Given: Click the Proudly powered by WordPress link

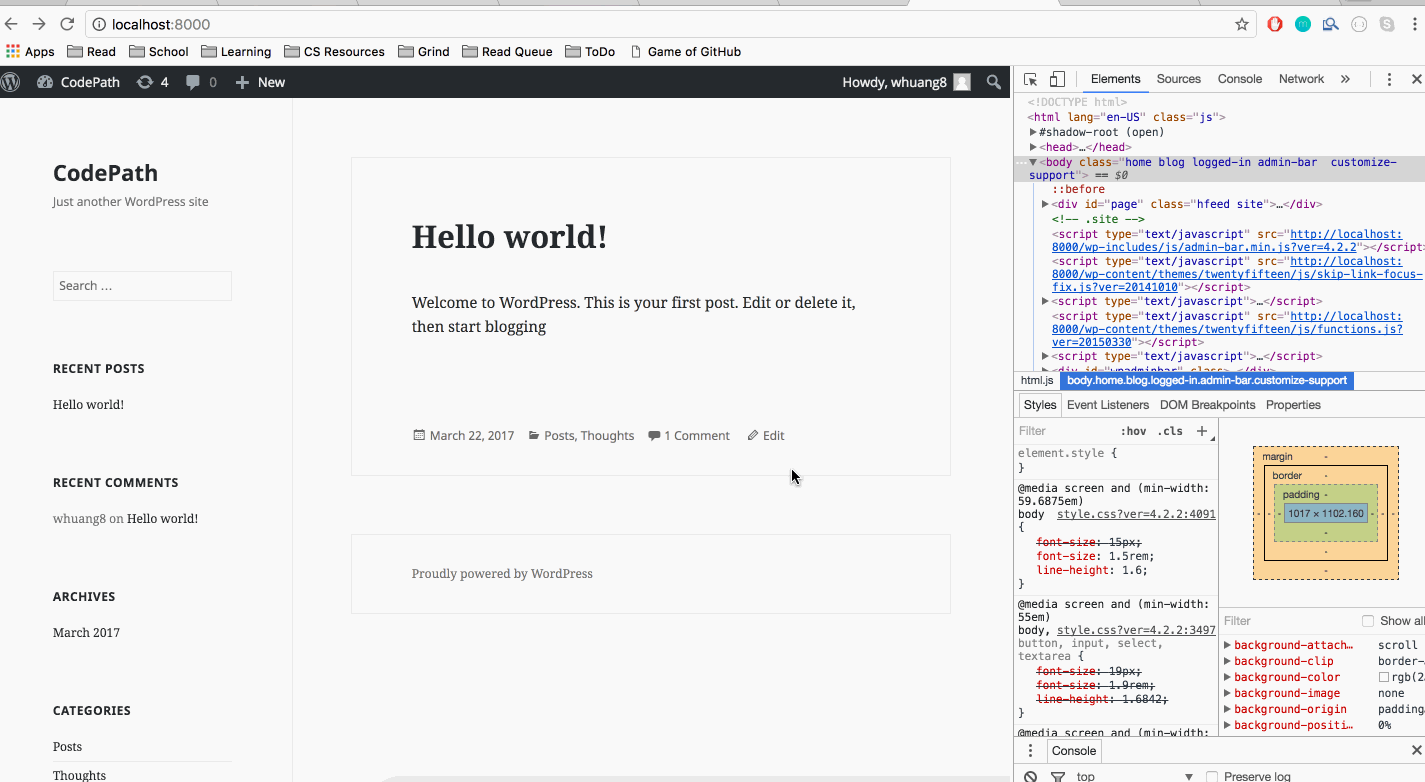Looking at the screenshot, I should click(502, 573).
